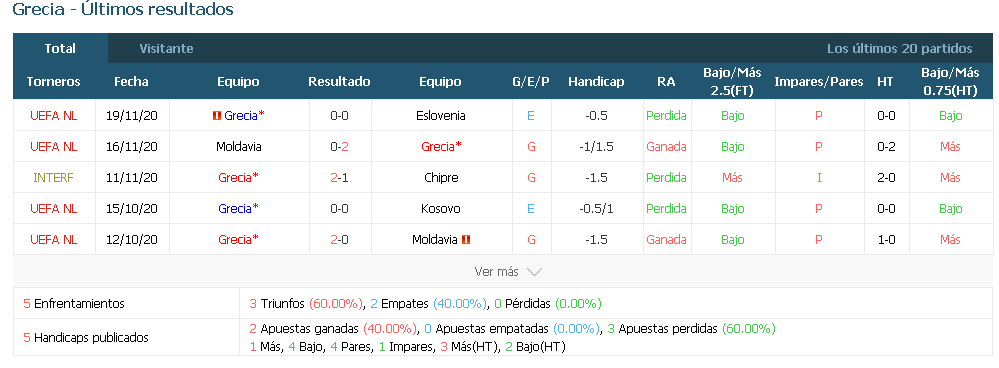999x368 pixels.
Task: Click the Moldavia home team on 16/11/20
Action: tap(238, 146)
